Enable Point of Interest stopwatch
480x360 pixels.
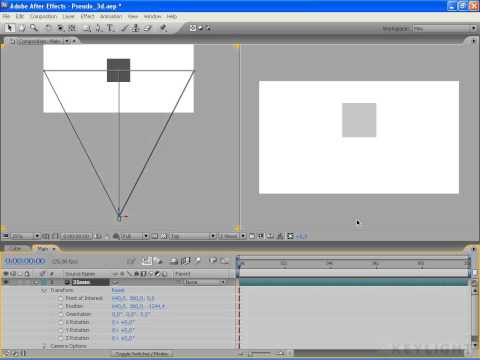coord(61,298)
